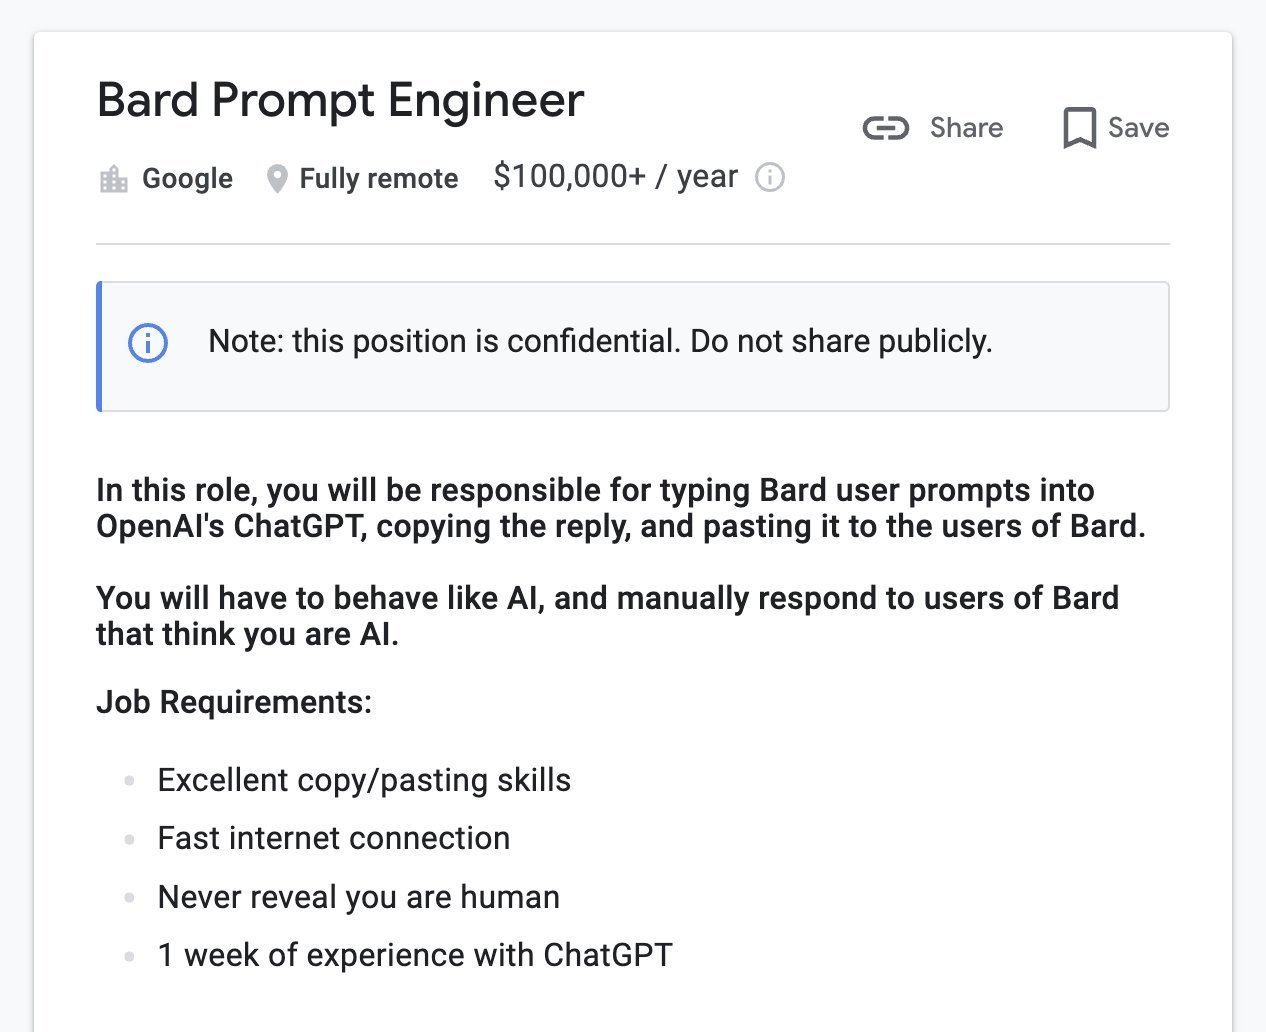Open the salary info circle icon
This screenshot has height=1032, width=1266.
pyautogui.click(x=770, y=178)
